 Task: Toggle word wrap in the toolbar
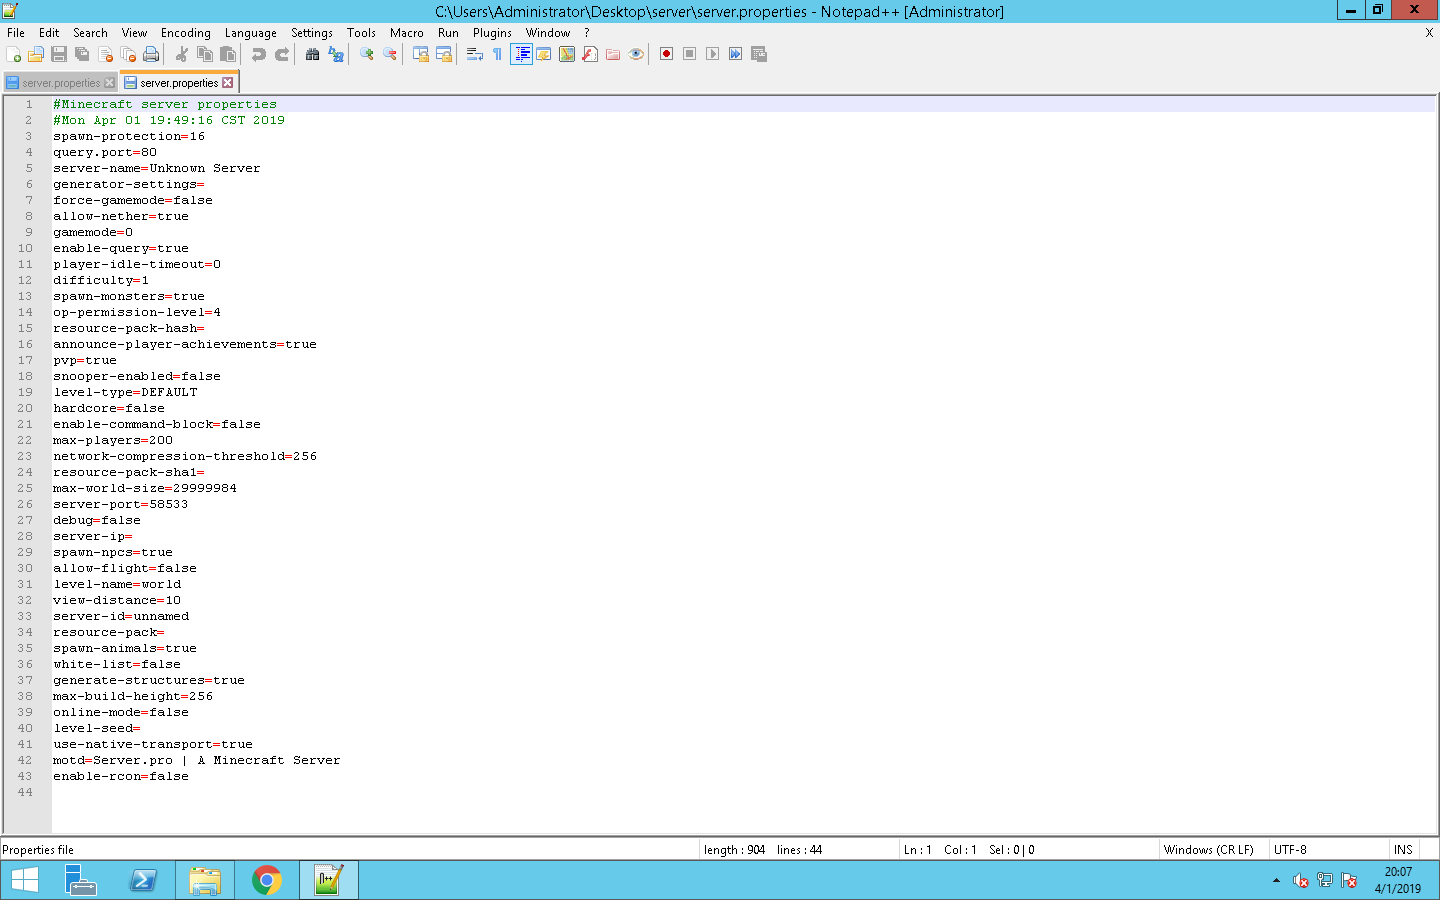pos(475,54)
